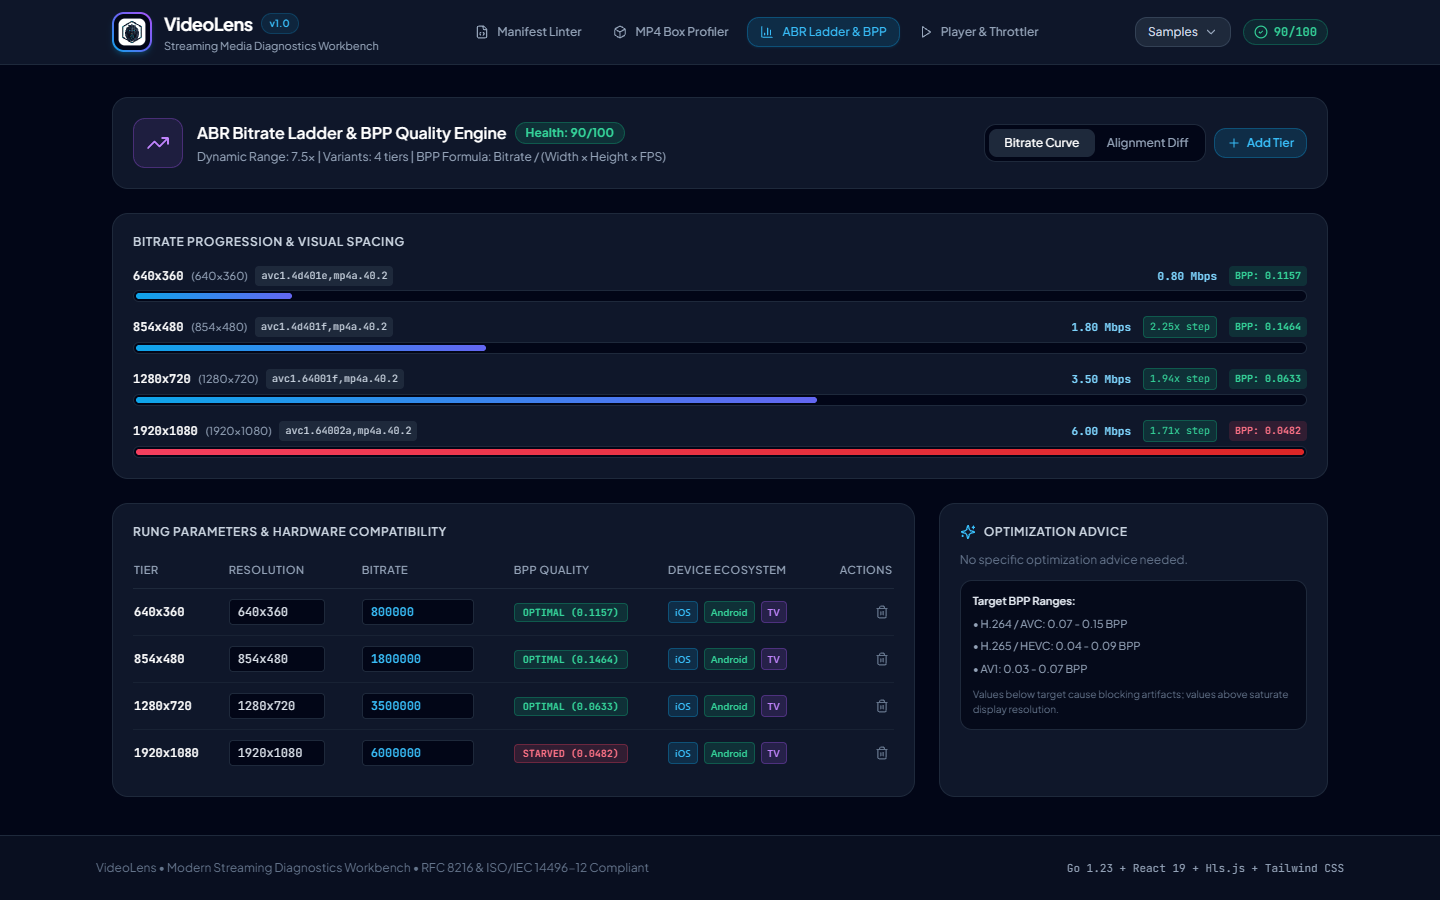
Task: Click the TV badge in 1280x720 row
Action: point(774,706)
